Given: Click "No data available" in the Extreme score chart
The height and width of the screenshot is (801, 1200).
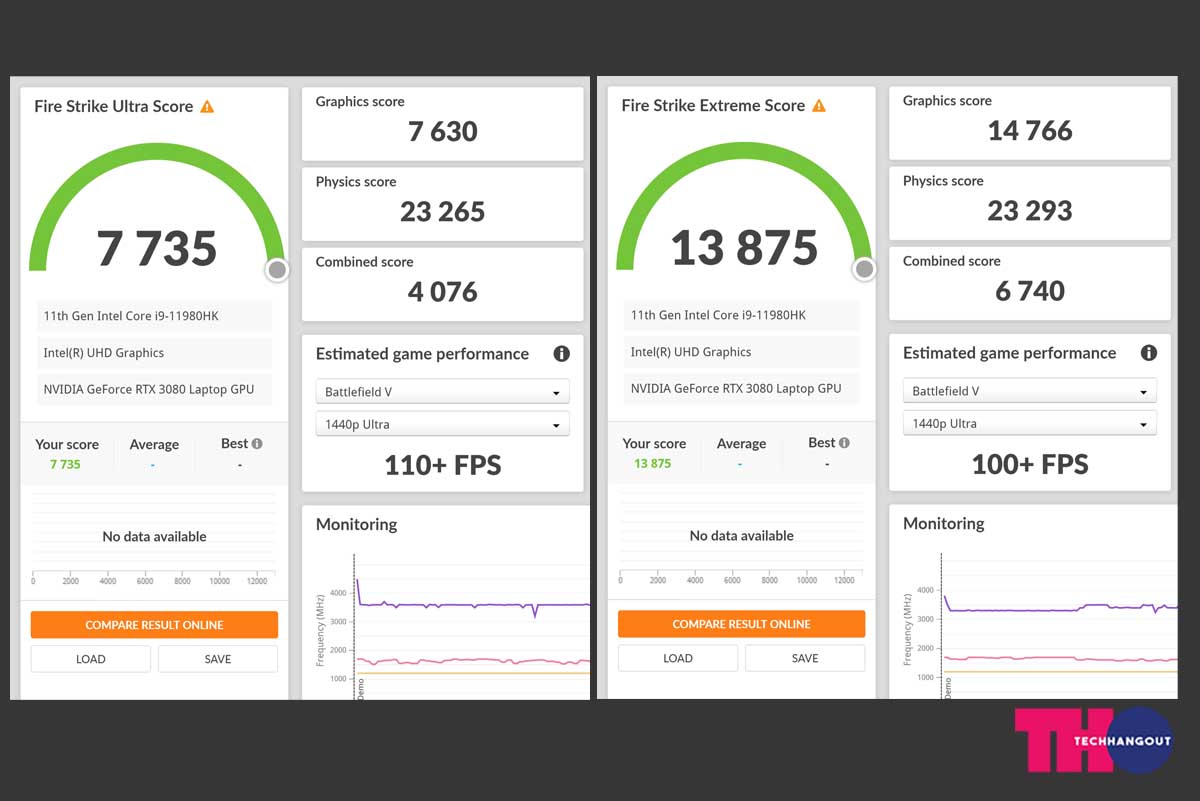Looking at the screenshot, I should coord(741,536).
